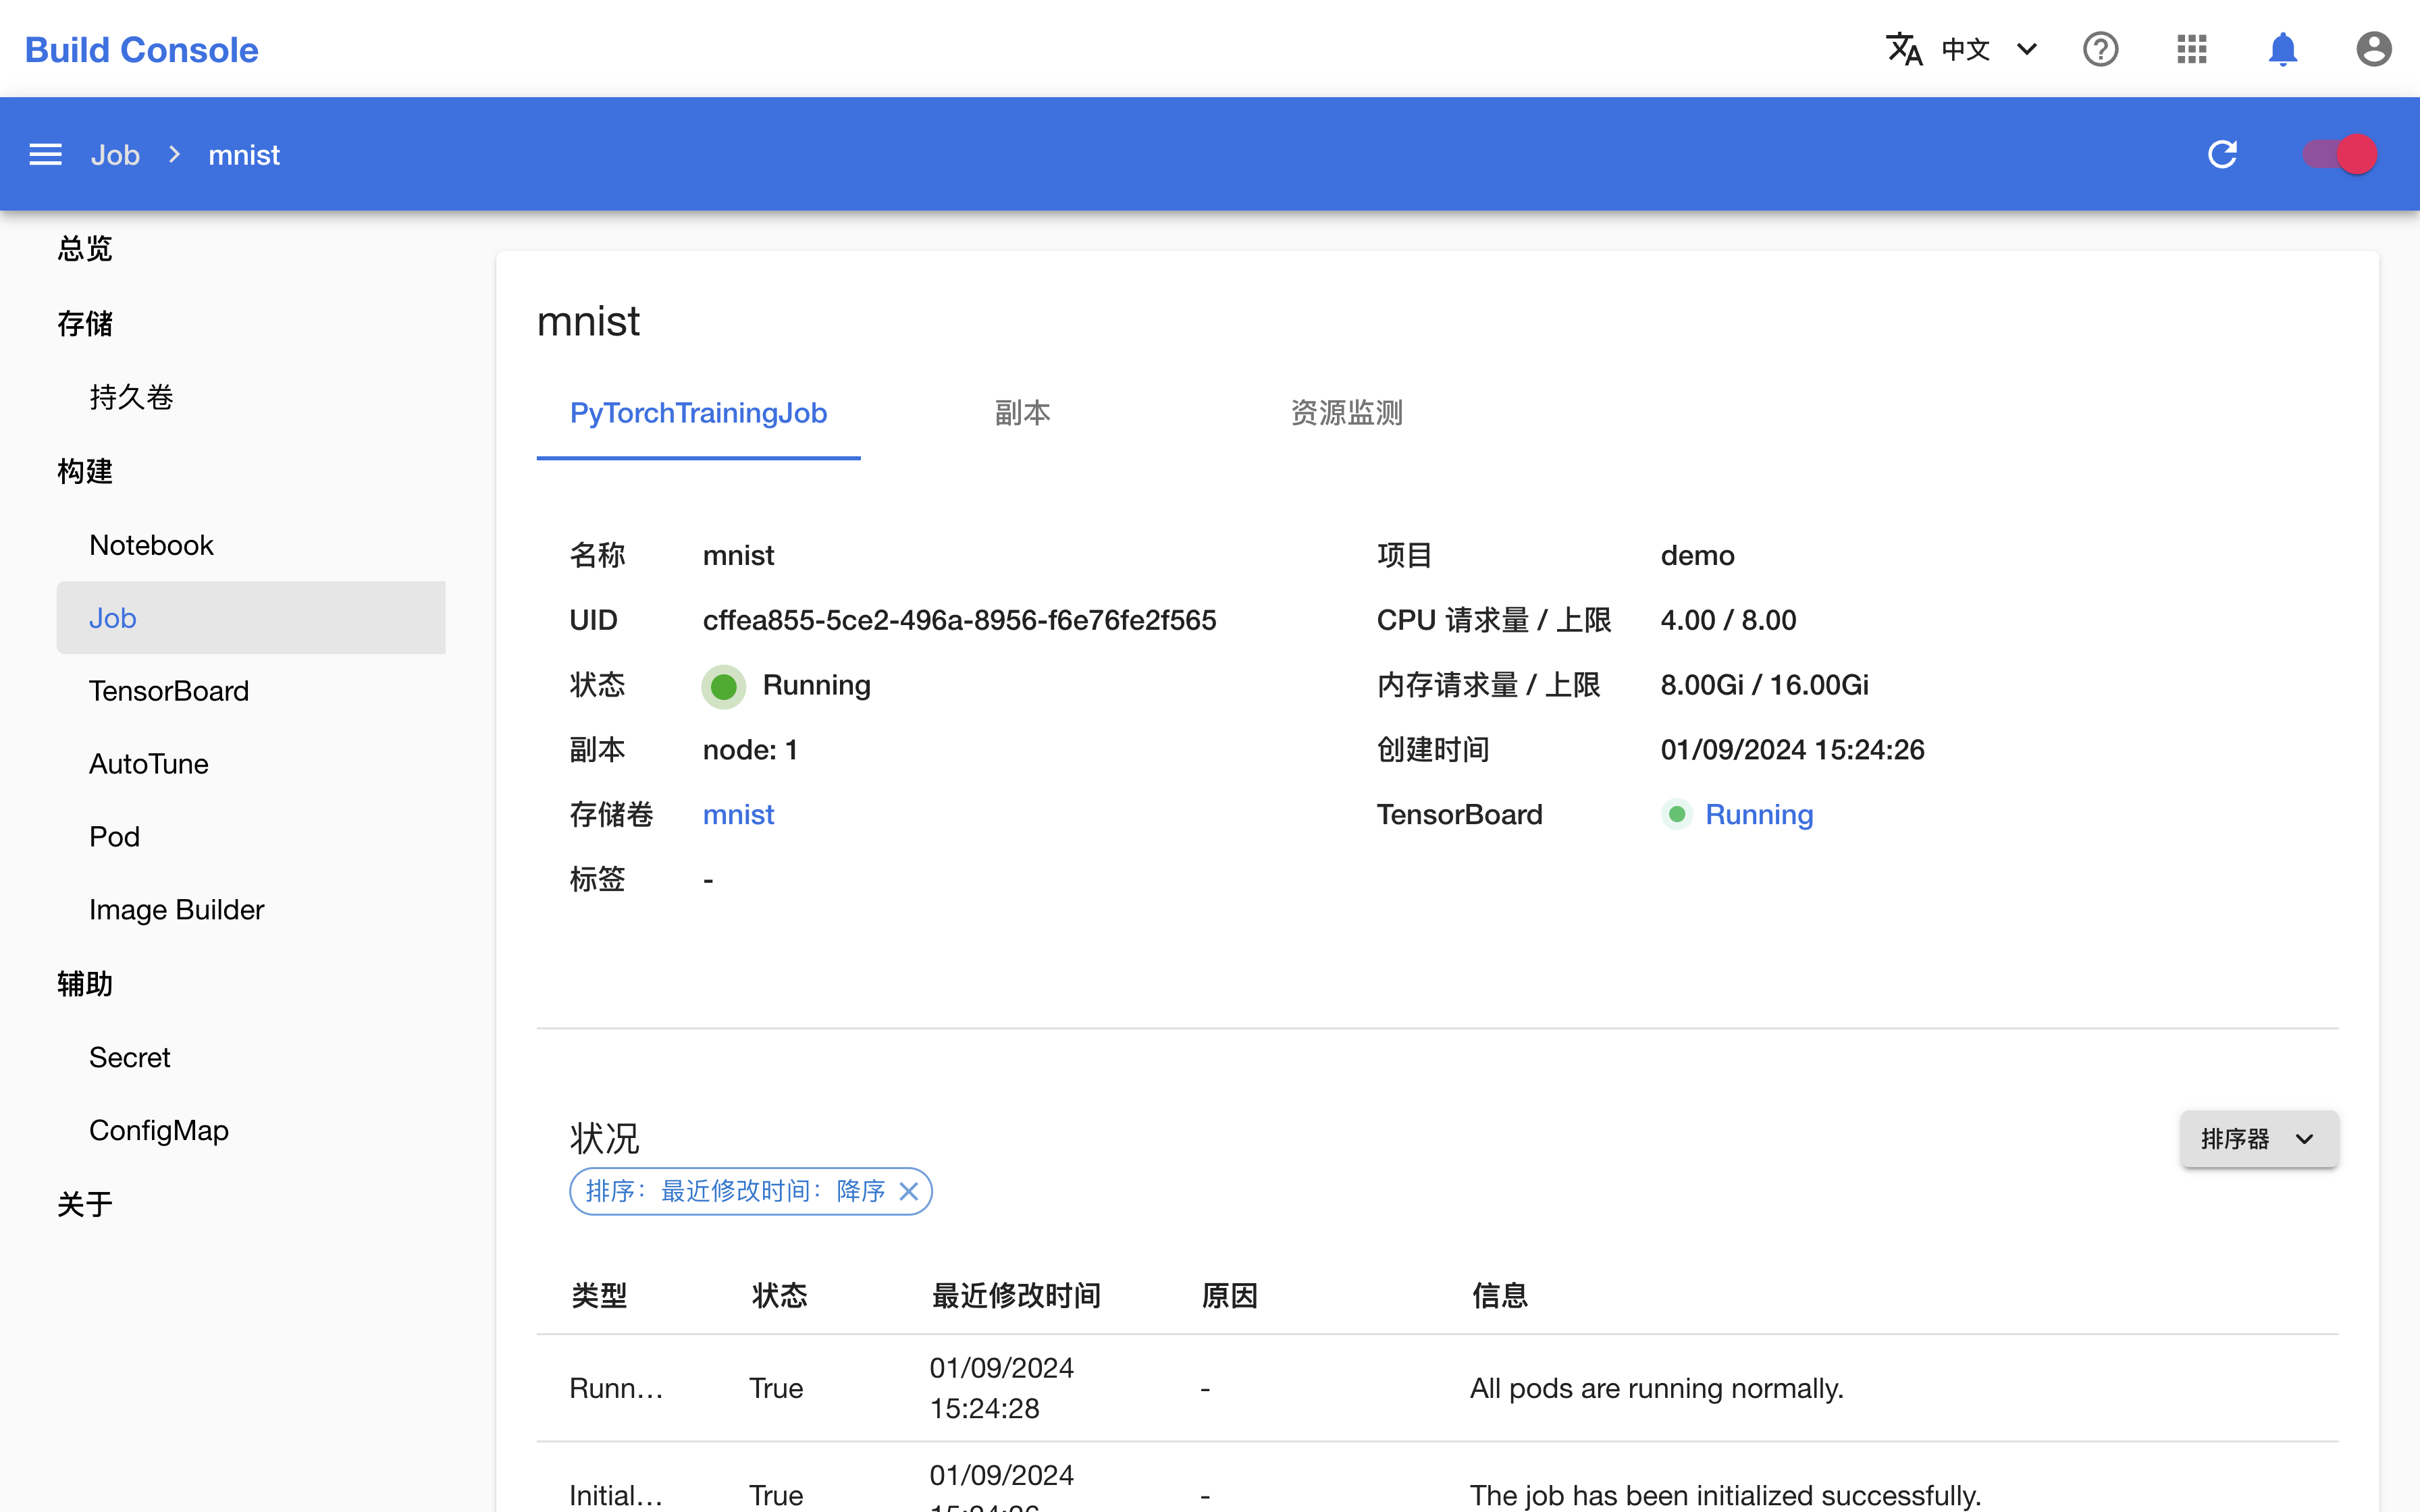This screenshot has height=1512, width=2420.
Task: Open the apps grid icon
Action: coord(2191,49)
